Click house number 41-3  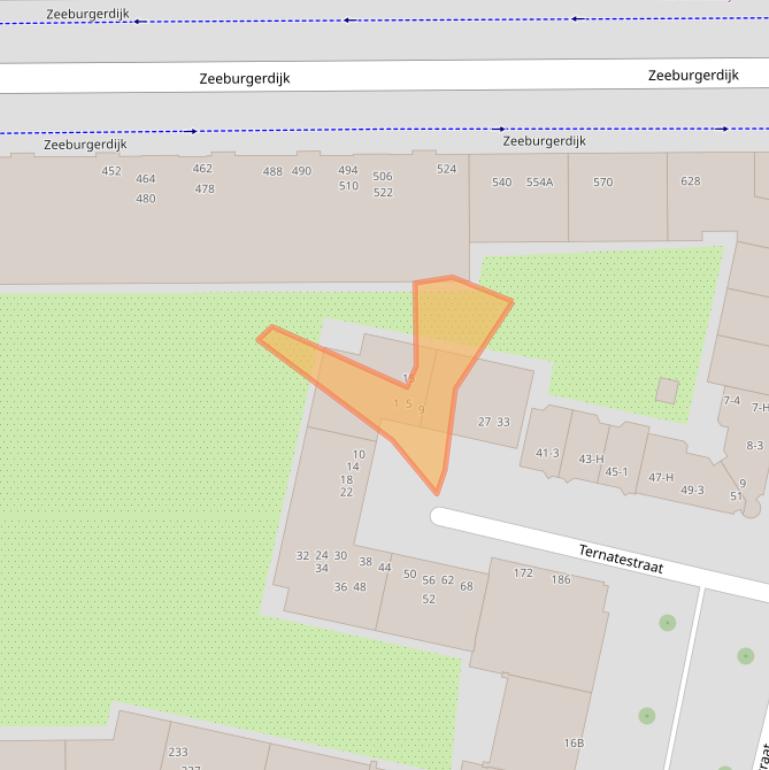547,453
